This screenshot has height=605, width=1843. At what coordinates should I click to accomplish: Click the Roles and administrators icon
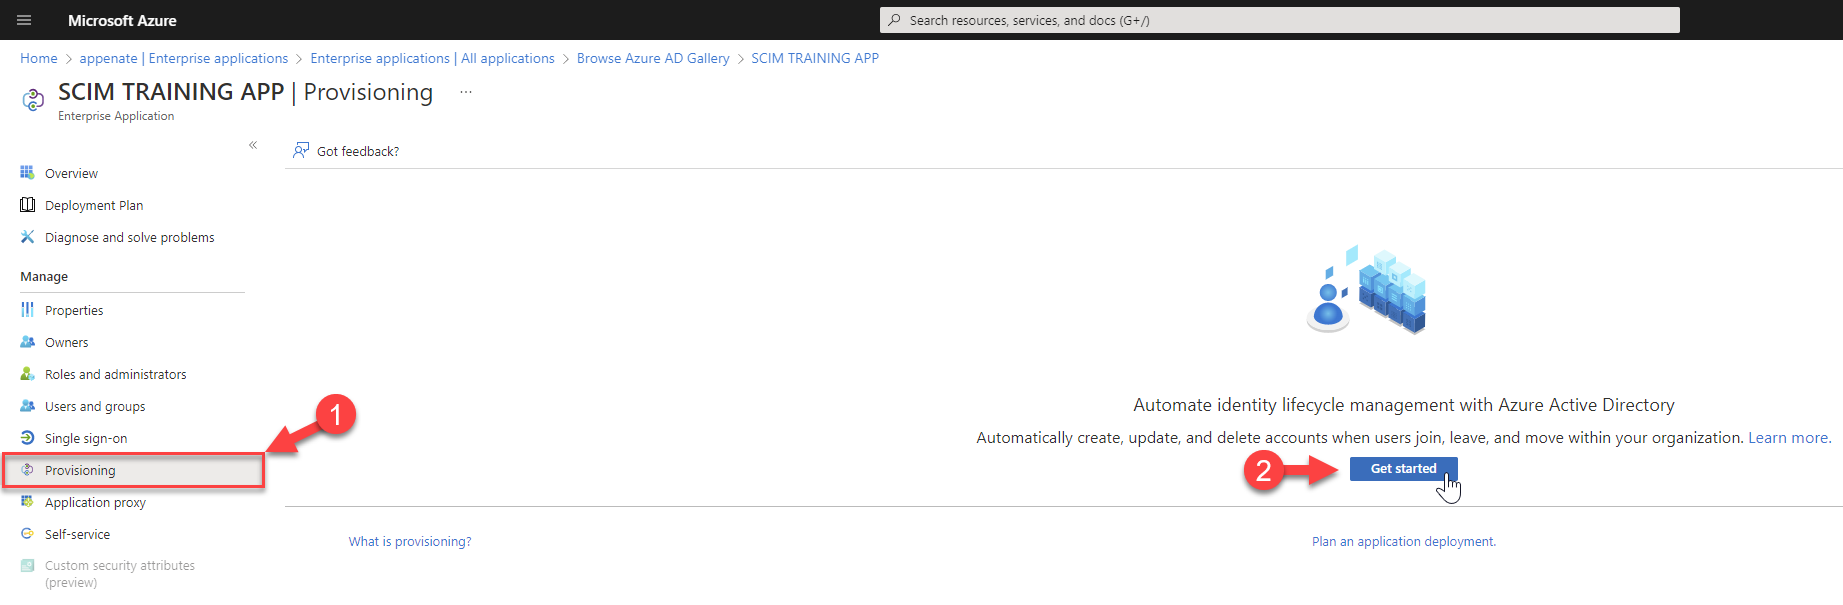tap(27, 374)
